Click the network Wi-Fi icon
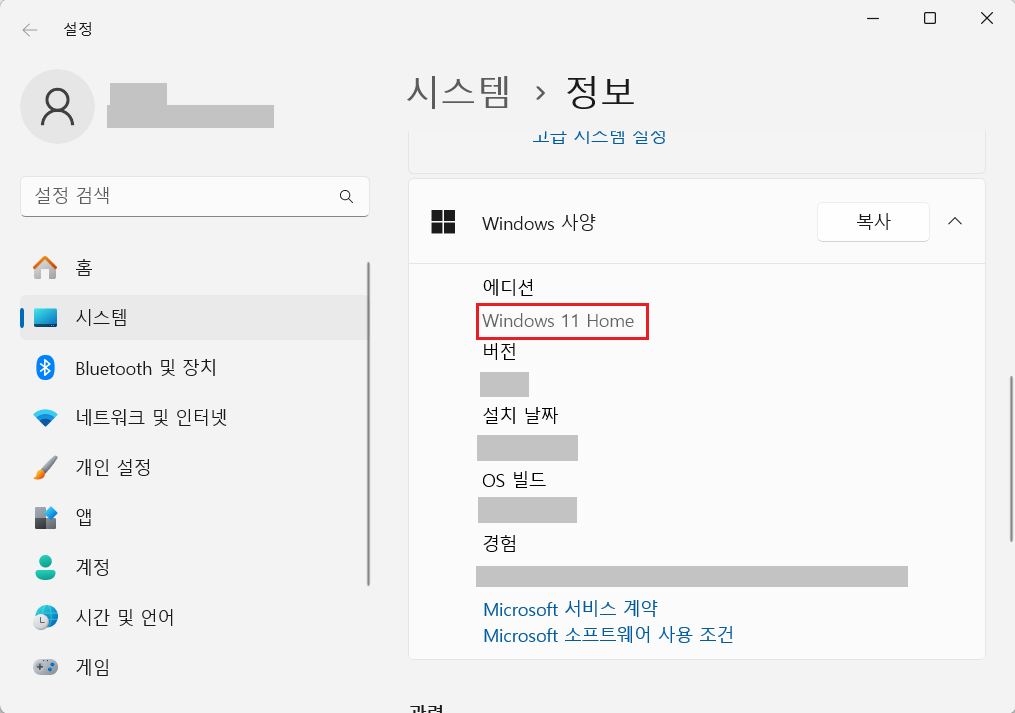 click(x=45, y=418)
